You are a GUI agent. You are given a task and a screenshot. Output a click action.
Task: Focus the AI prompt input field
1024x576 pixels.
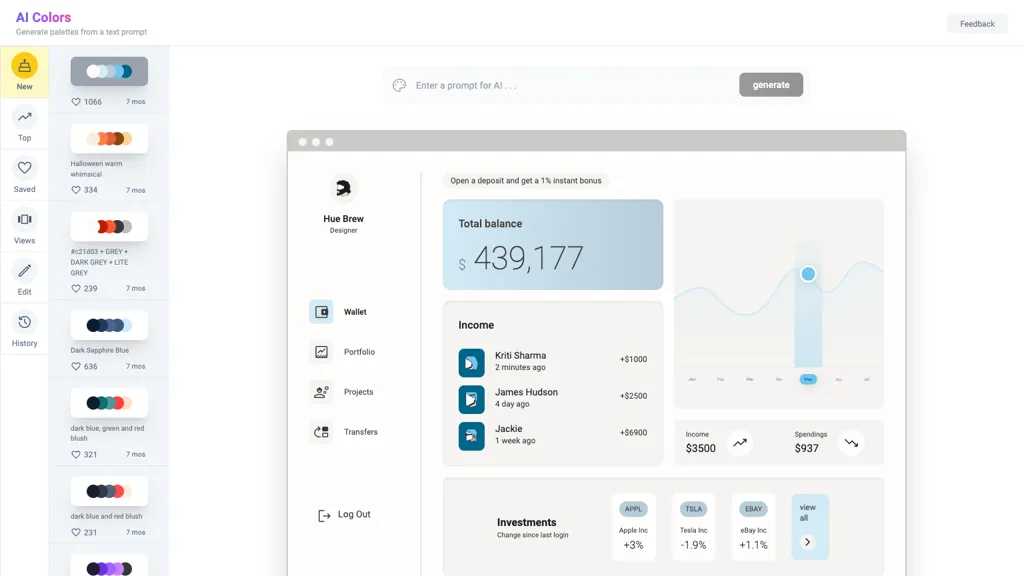click(x=570, y=86)
